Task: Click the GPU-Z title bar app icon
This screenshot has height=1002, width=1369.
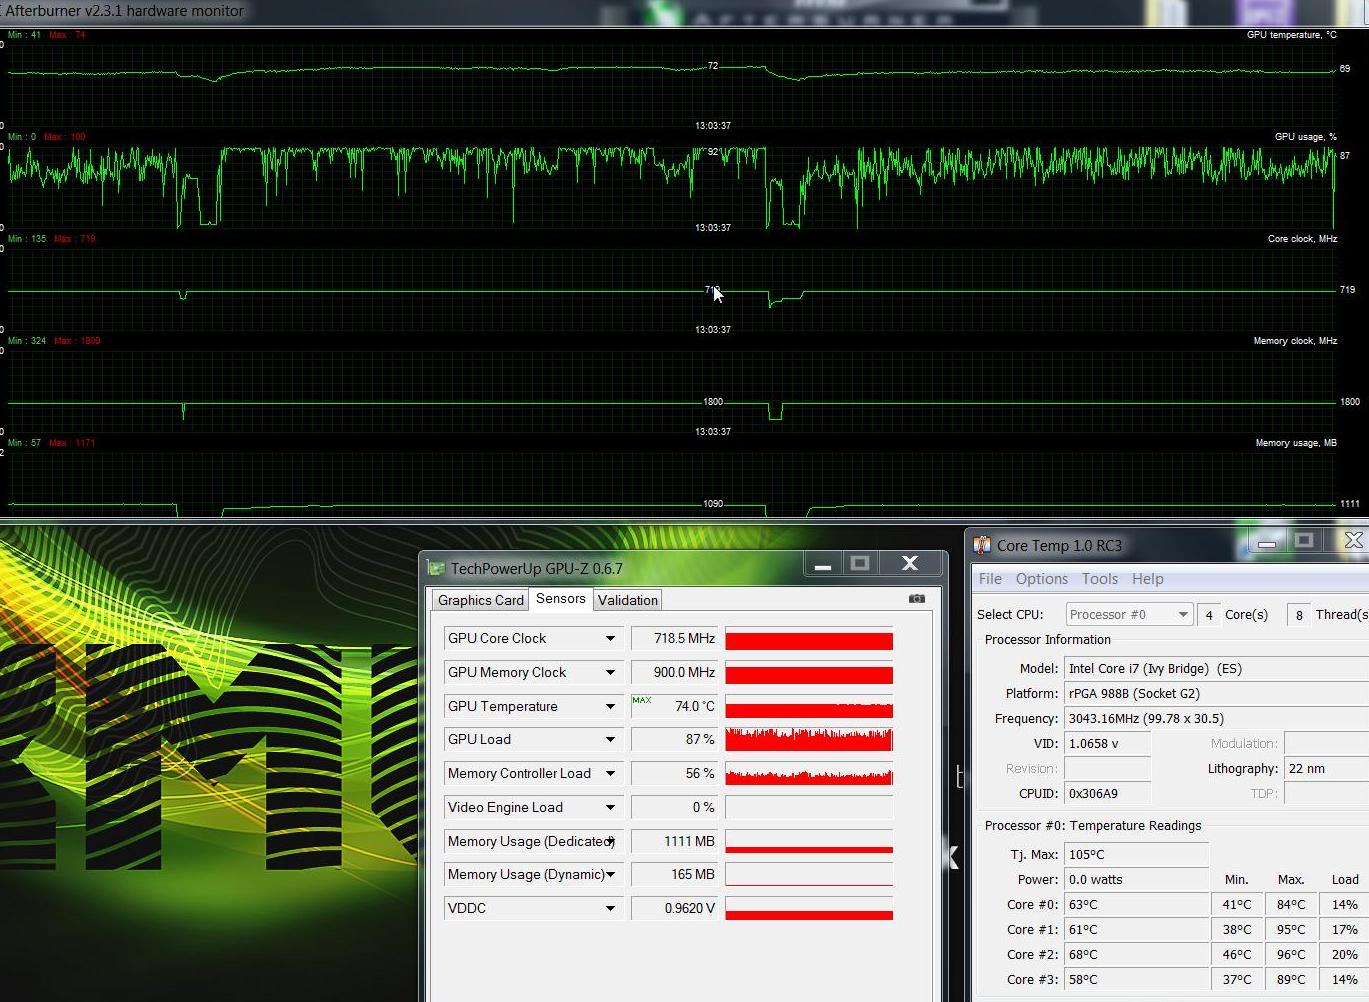Action: point(436,568)
